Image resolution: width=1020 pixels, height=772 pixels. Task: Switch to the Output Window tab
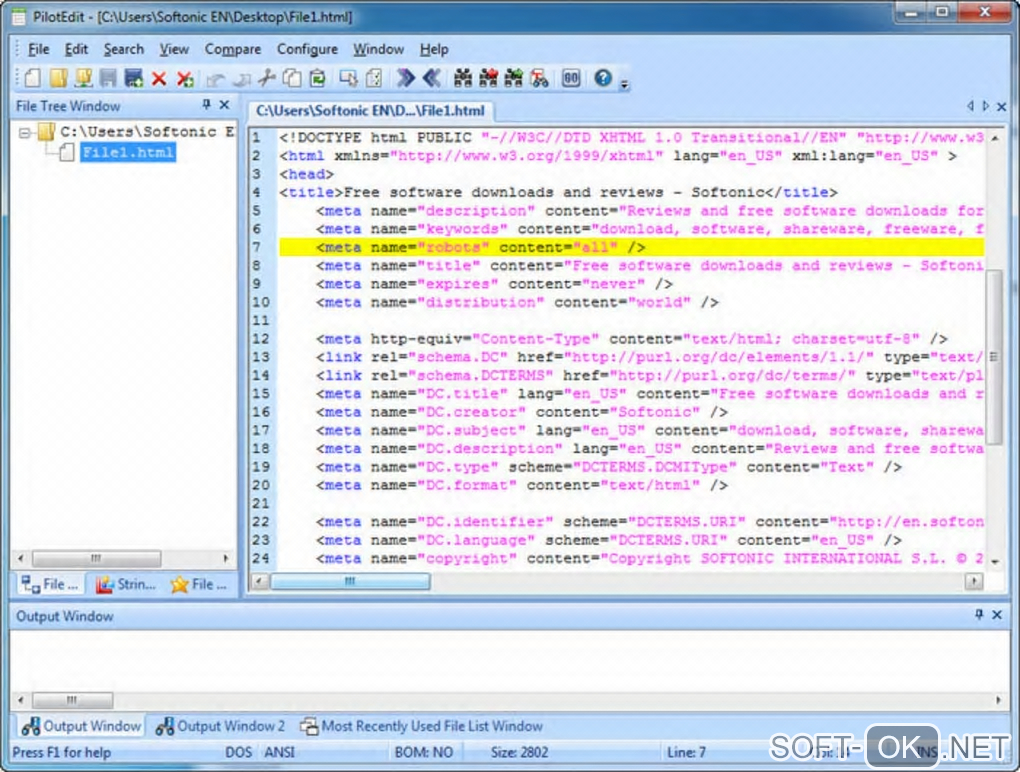pos(81,726)
